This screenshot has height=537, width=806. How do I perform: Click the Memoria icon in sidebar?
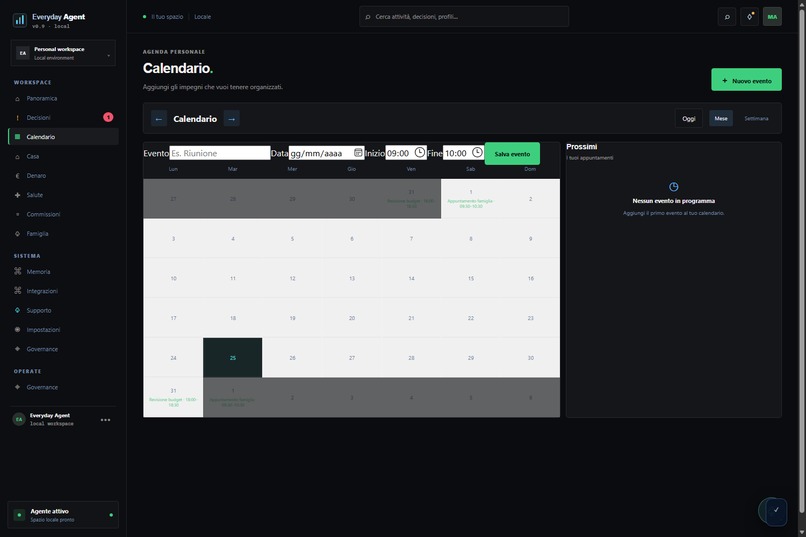pos(17,271)
